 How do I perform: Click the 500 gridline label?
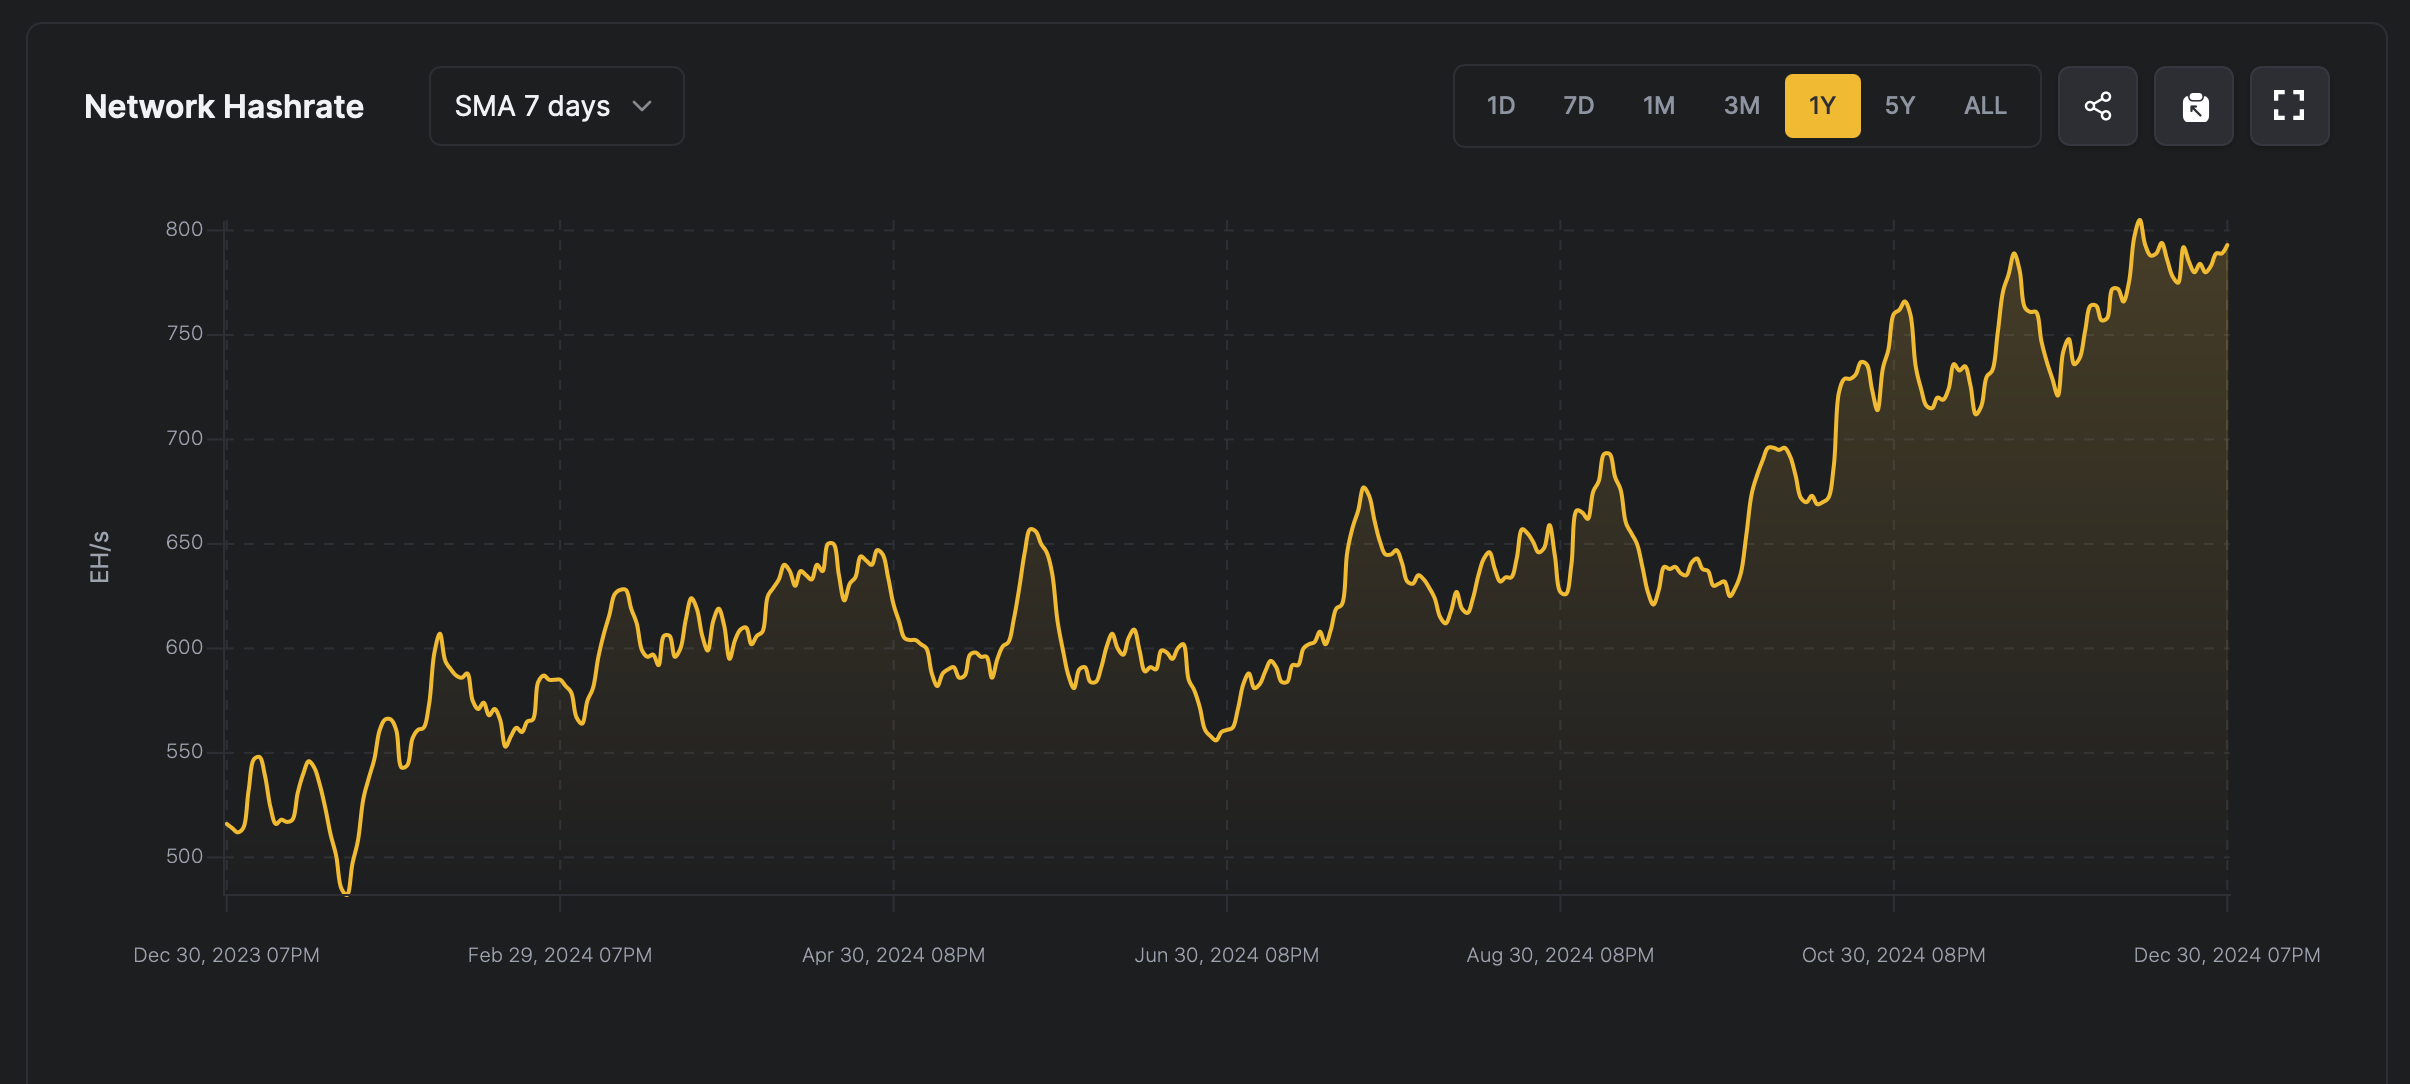(184, 856)
